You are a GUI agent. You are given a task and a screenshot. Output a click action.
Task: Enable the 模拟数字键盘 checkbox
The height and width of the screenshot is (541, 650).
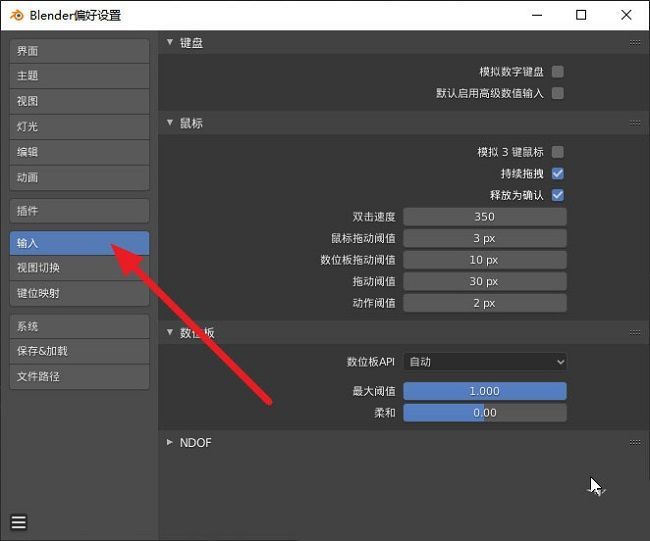[x=558, y=72]
